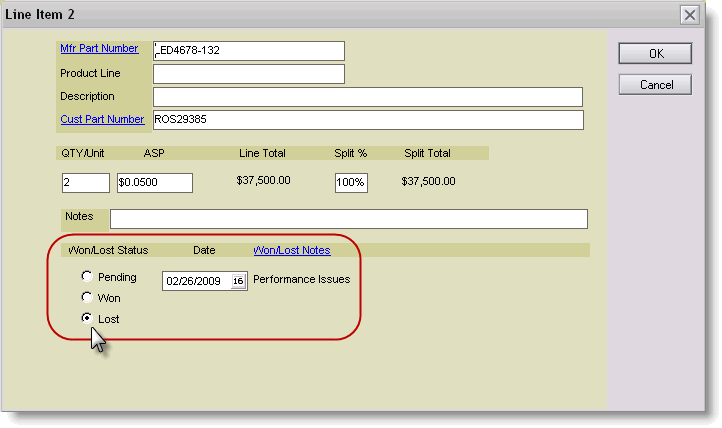Click the Description label
The image size is (722, 428).
(87, 96)
